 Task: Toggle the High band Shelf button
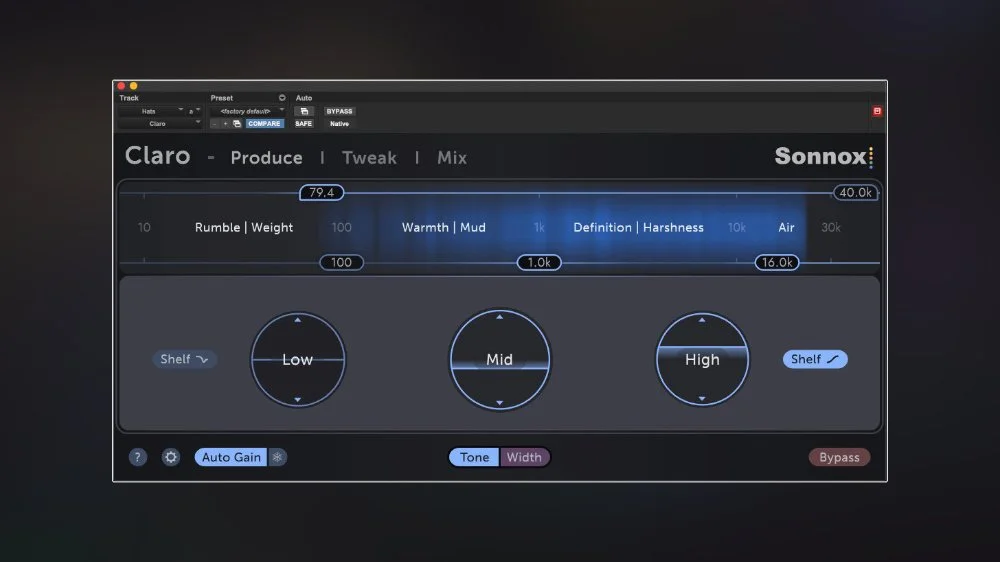pyautogui.click(x=814, y=359)
